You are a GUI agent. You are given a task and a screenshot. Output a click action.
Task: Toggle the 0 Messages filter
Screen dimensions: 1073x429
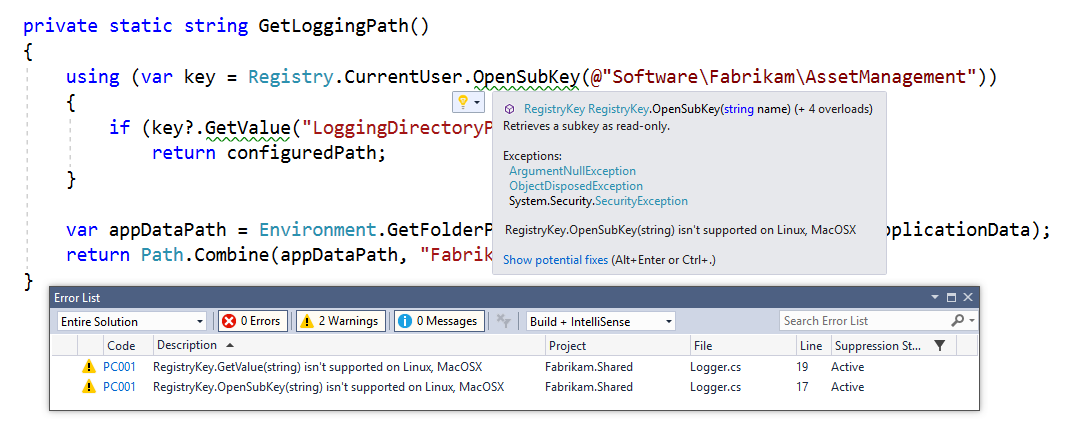coord(439,321)
